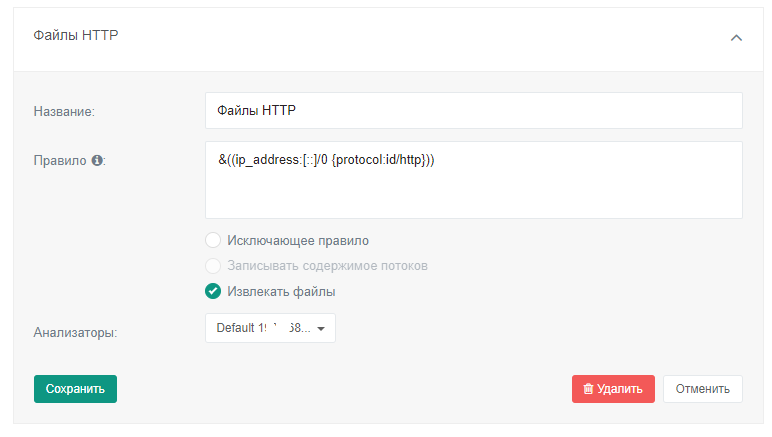
Task: Open the Анализаторы Default dropdown
Action: (x=270, y=328)
